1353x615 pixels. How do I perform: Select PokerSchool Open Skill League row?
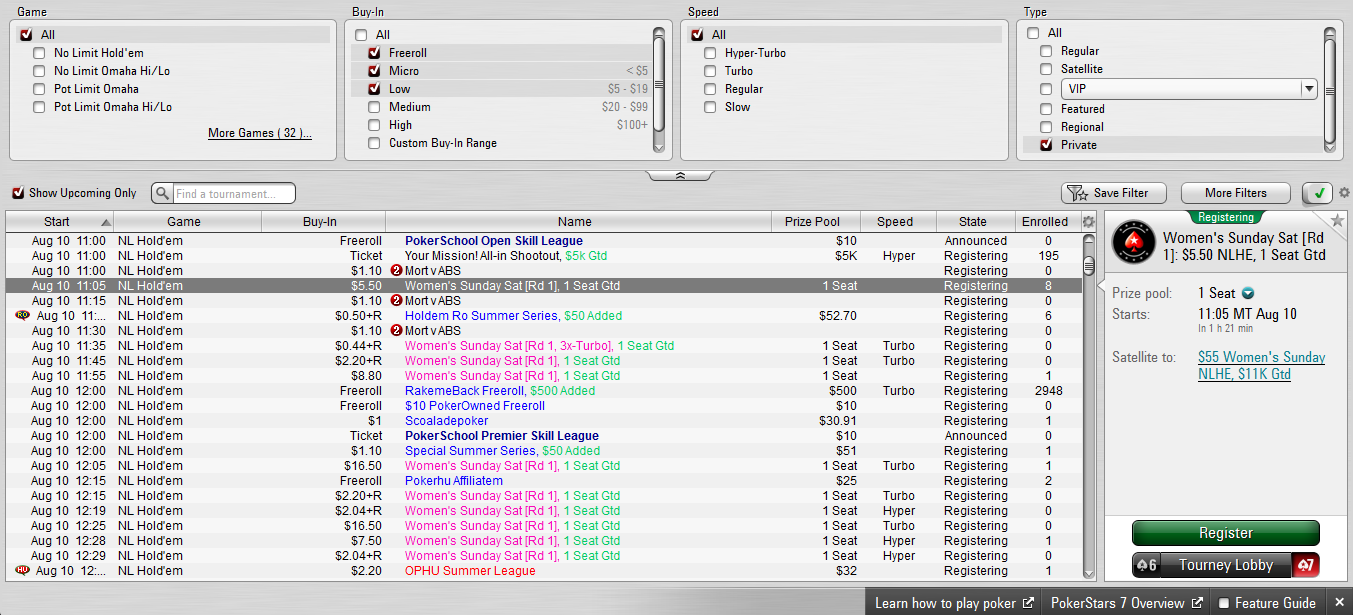[x=544, y=241]
